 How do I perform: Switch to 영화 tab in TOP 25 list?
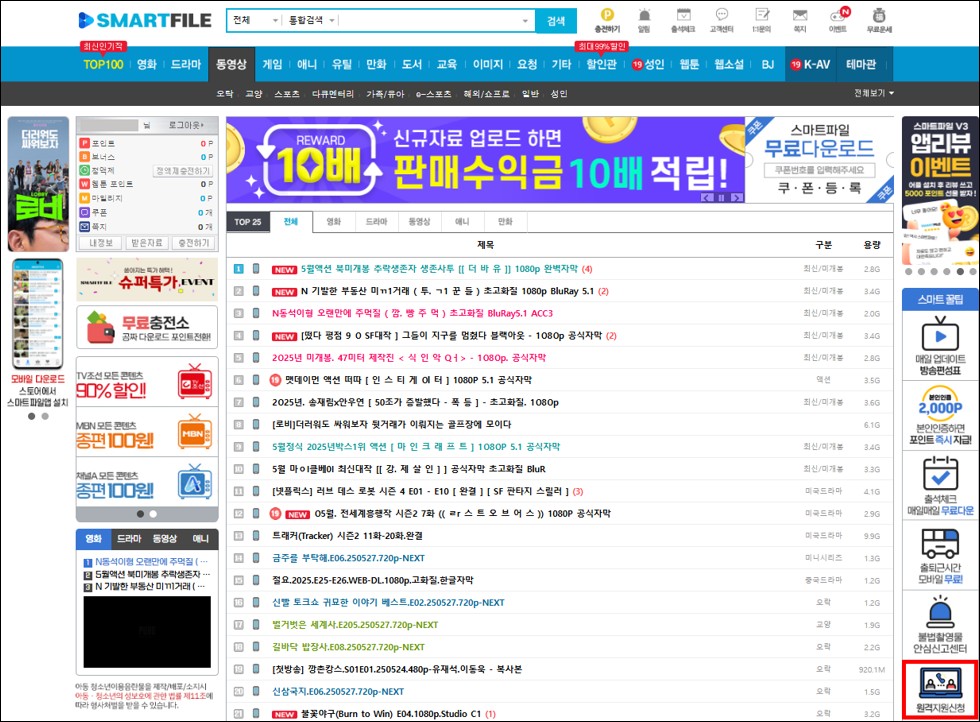click(x=334, y=221)
